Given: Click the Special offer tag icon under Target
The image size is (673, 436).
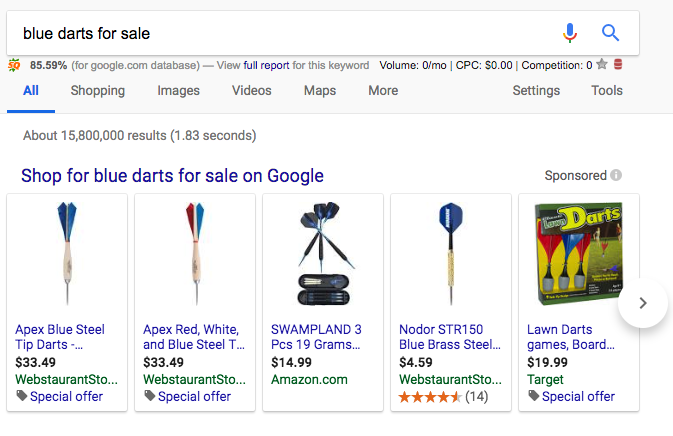Looking at the screenshot, I should pyautogui.click(x=534, y=396).
